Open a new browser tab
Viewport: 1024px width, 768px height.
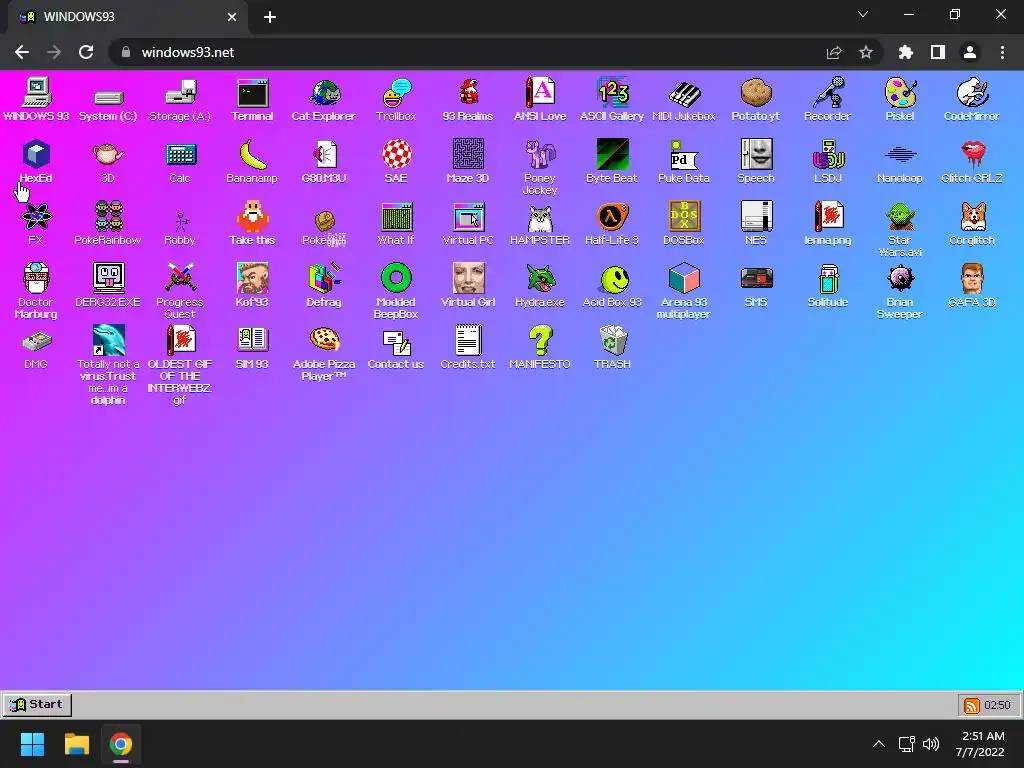click(x=270, y=17)
